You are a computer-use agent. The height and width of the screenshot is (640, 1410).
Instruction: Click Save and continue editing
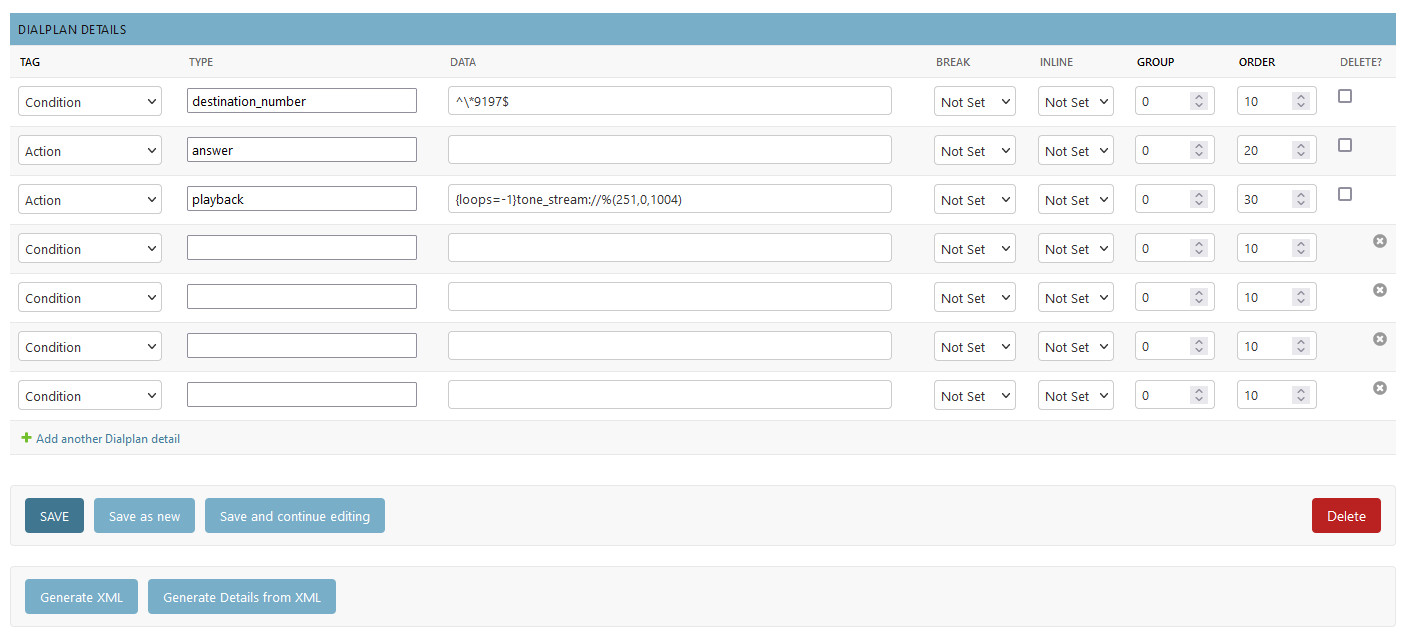294,516
